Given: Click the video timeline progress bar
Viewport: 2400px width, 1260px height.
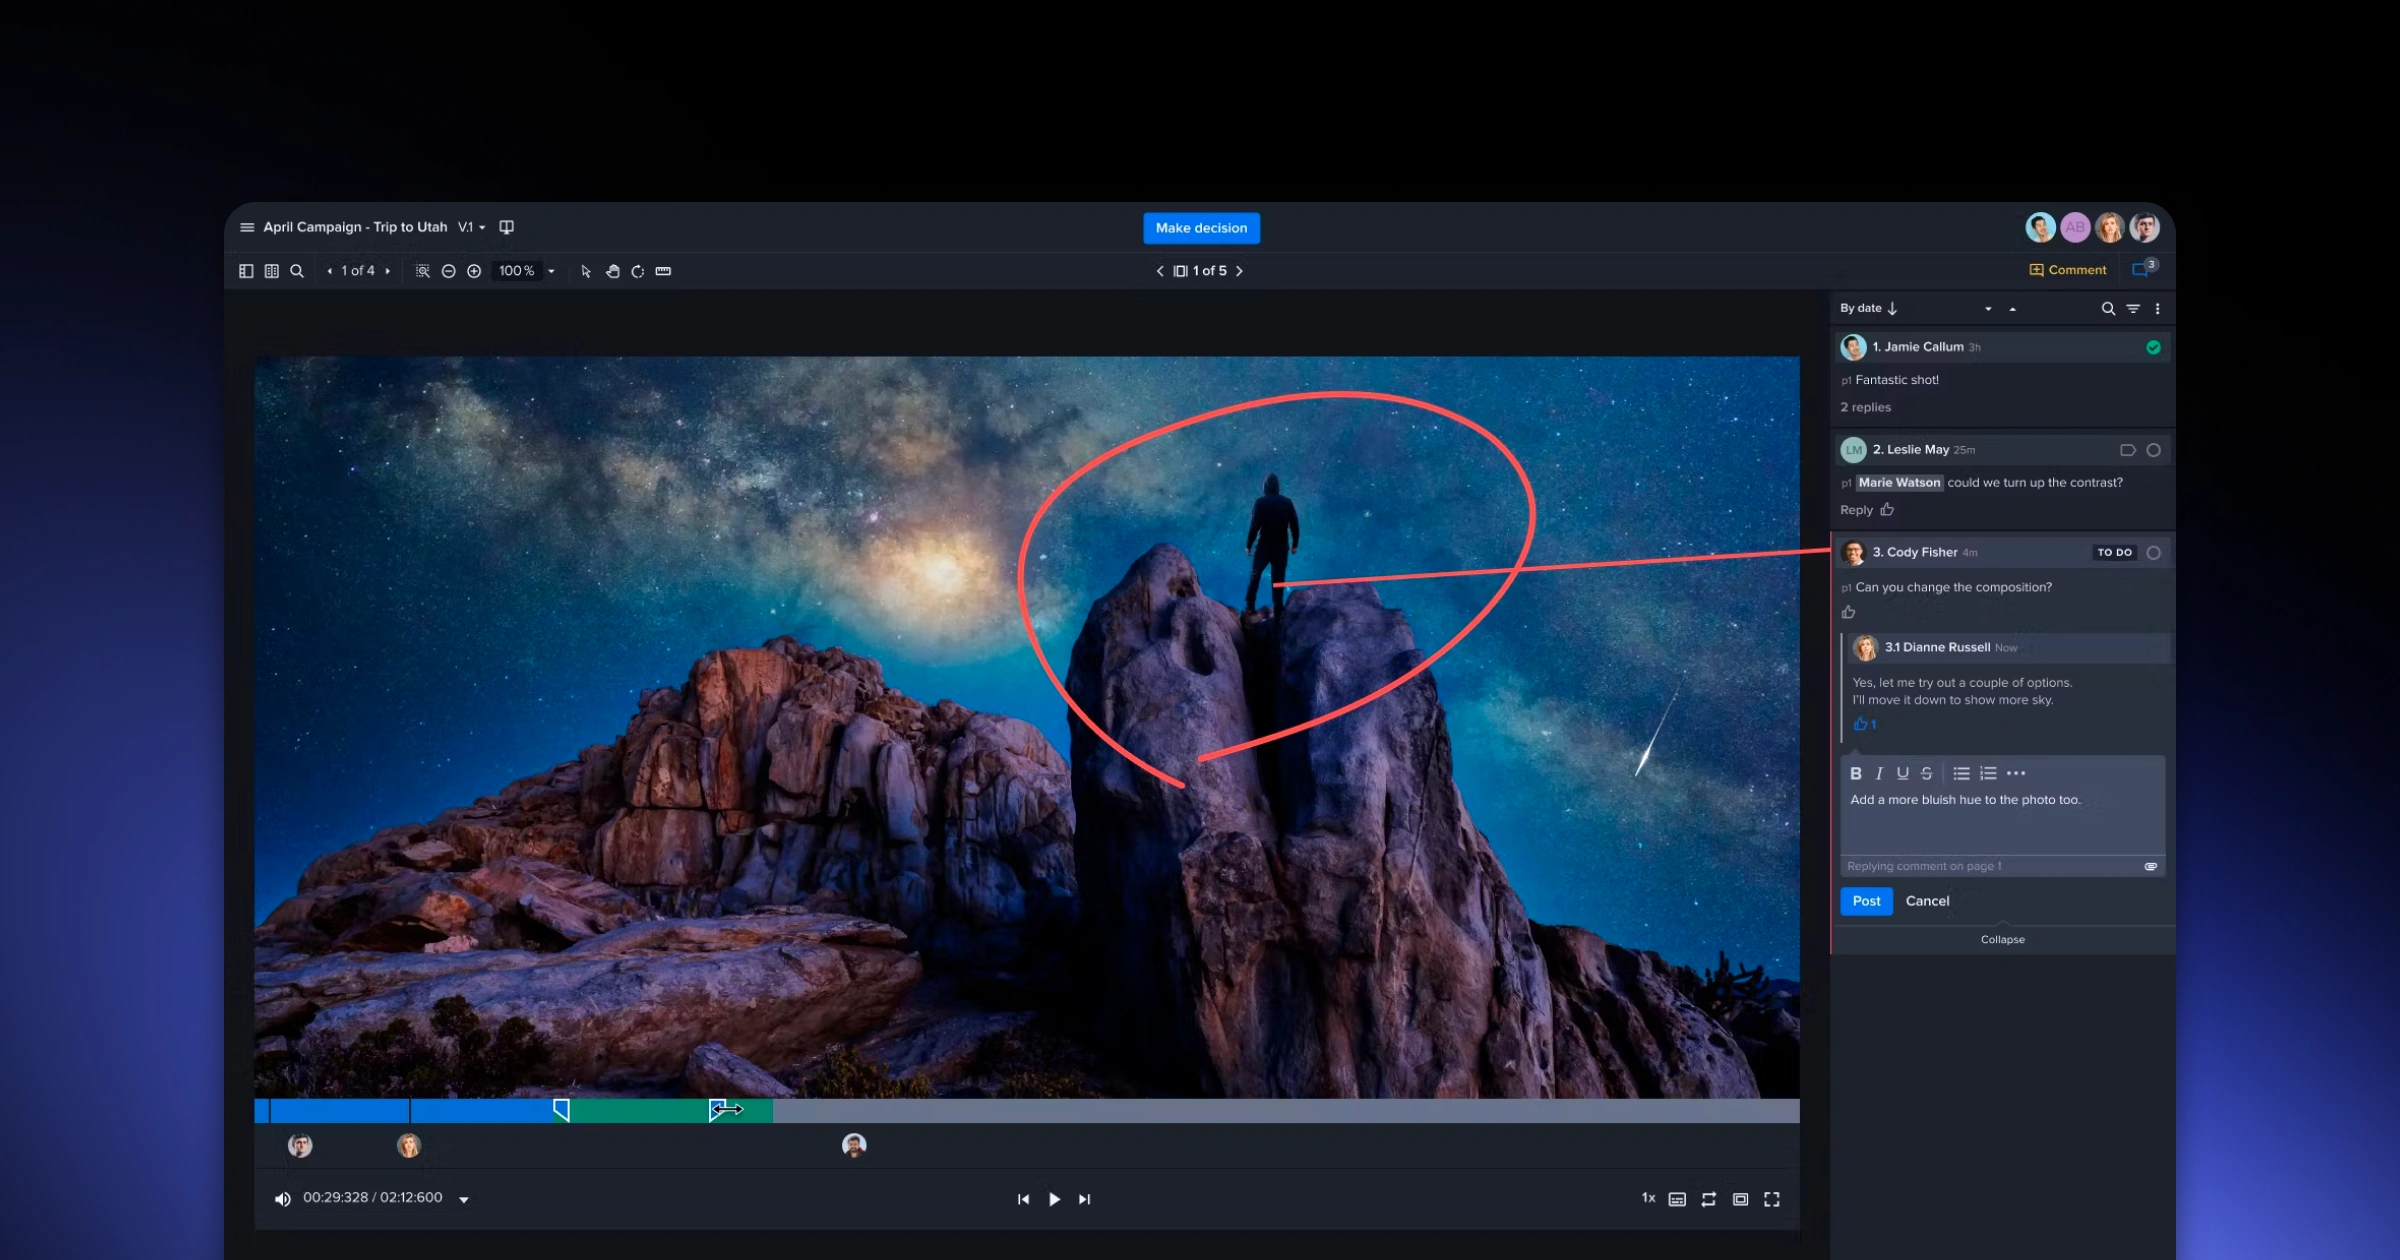Looking at the screenshot, I should tap(1200, 1110).
